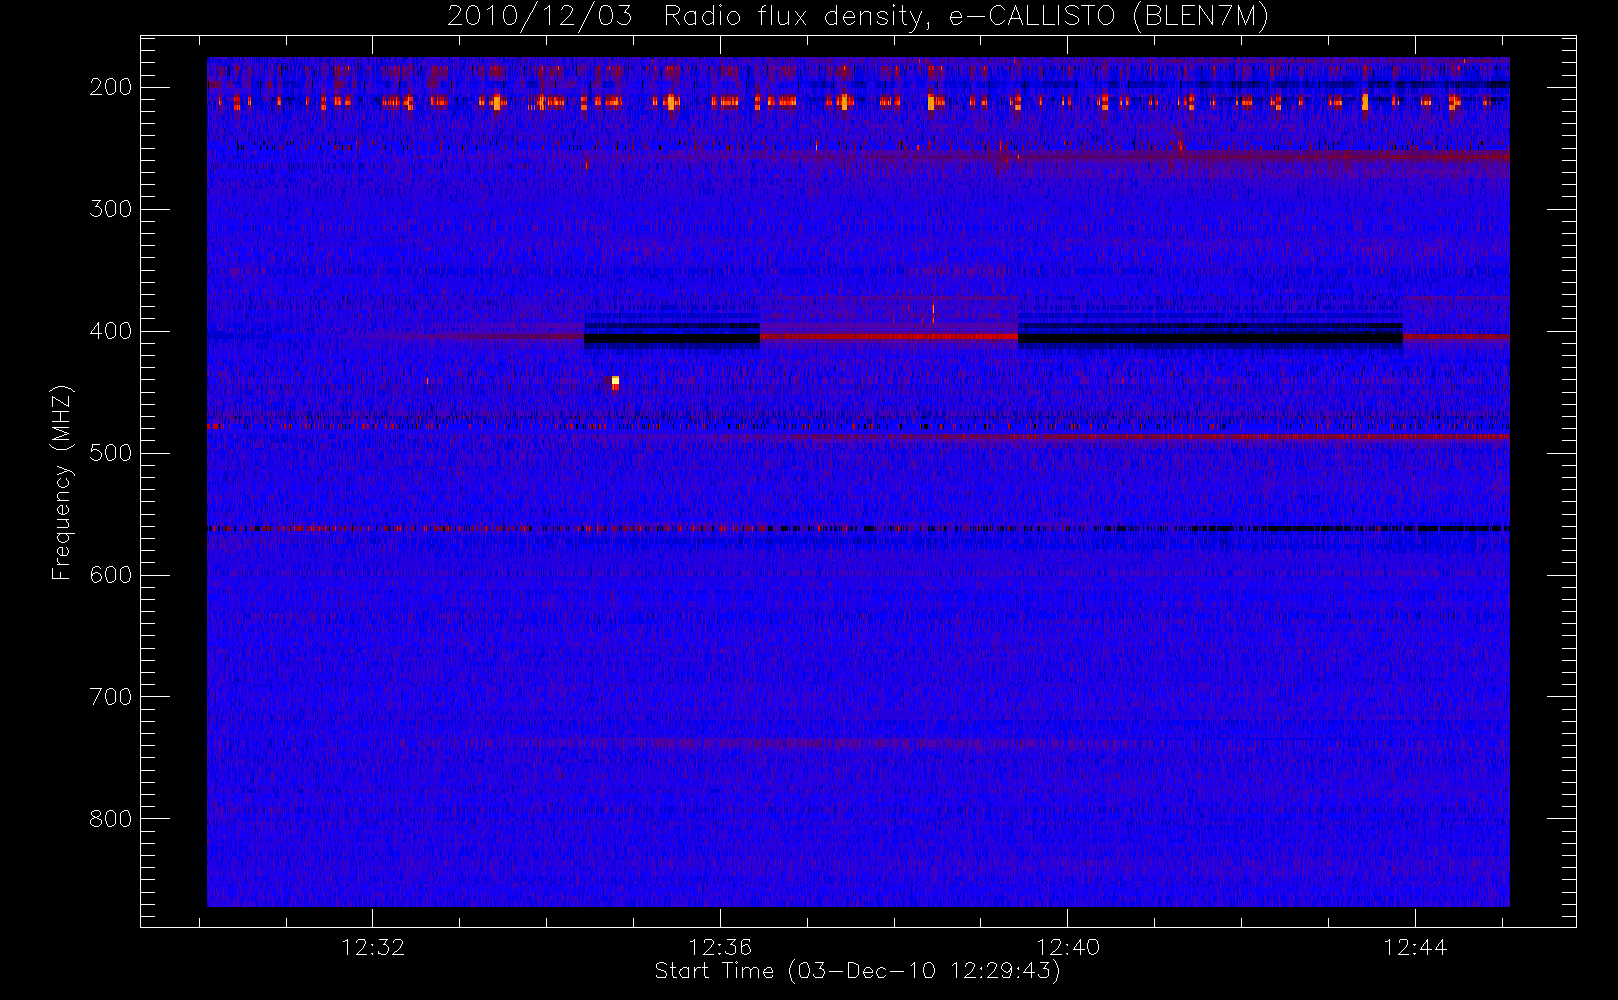Click the long black band near 400 MHz after 12:40
The width and height of the screenshot is (1618, 1000).
1210,338
